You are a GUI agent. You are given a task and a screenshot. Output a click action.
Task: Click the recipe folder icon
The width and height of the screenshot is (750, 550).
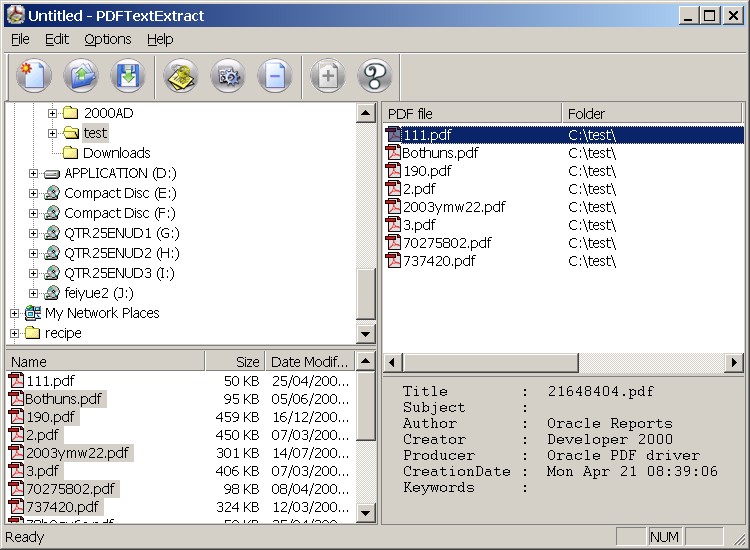point(33,332)
